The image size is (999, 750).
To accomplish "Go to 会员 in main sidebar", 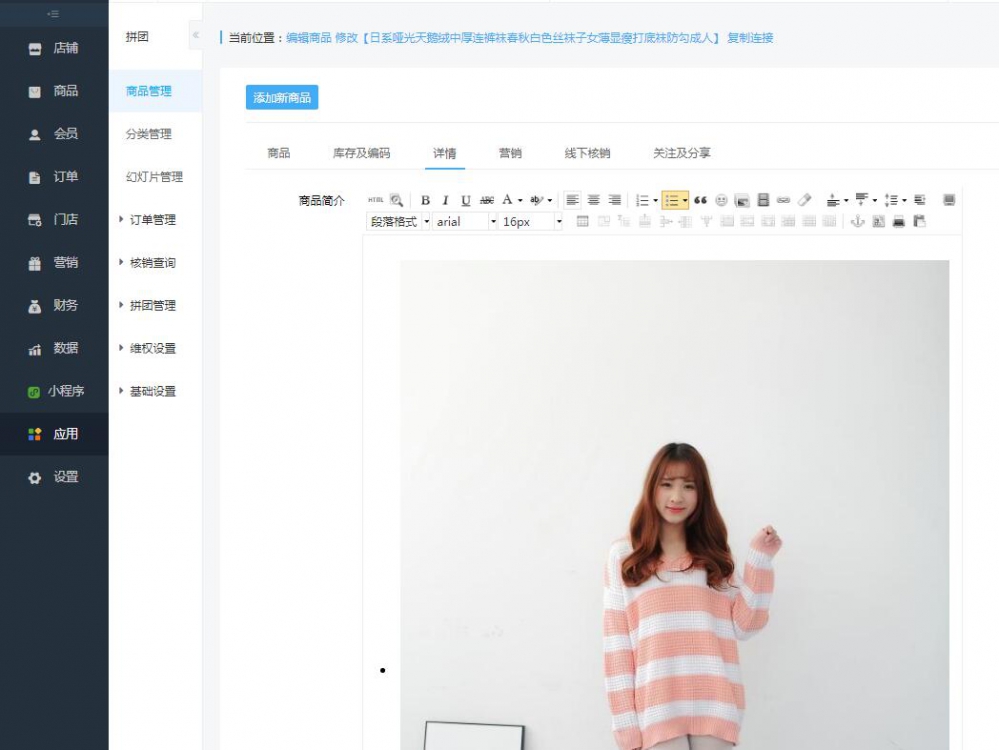I will [54, 134].
